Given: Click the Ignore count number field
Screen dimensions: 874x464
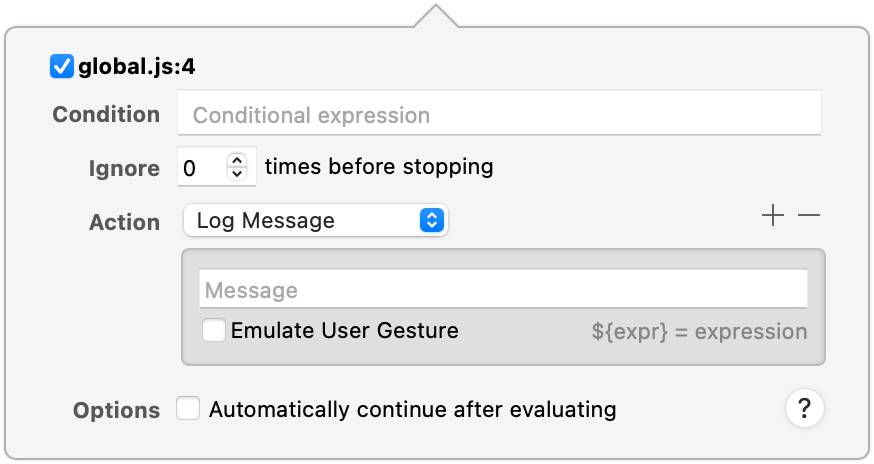Looking at the screenshot, I should pos(201,167).
